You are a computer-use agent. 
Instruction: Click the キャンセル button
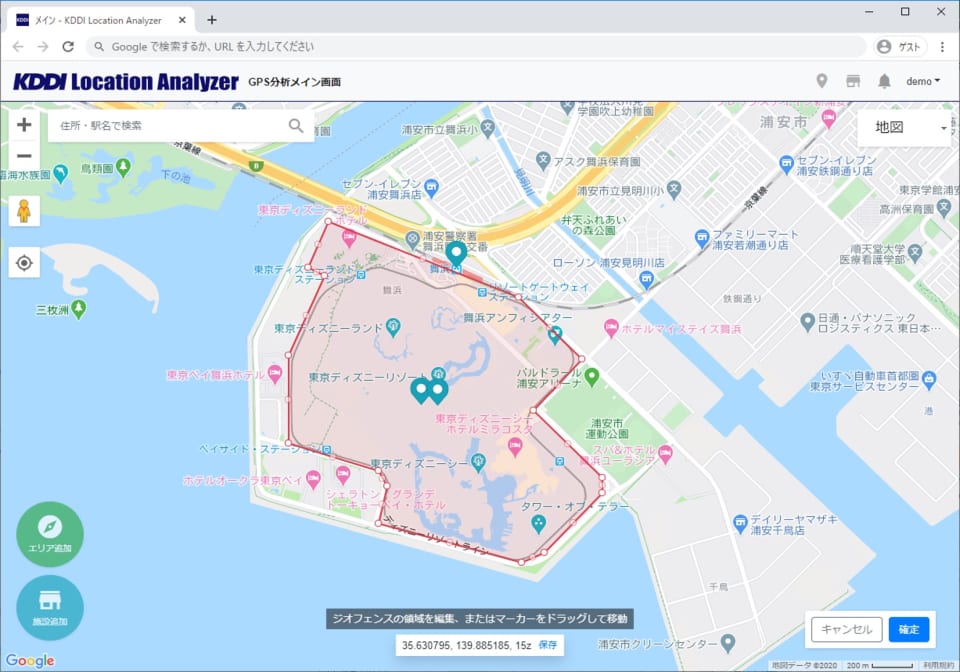pyautogui.click(x=846, y=629)
